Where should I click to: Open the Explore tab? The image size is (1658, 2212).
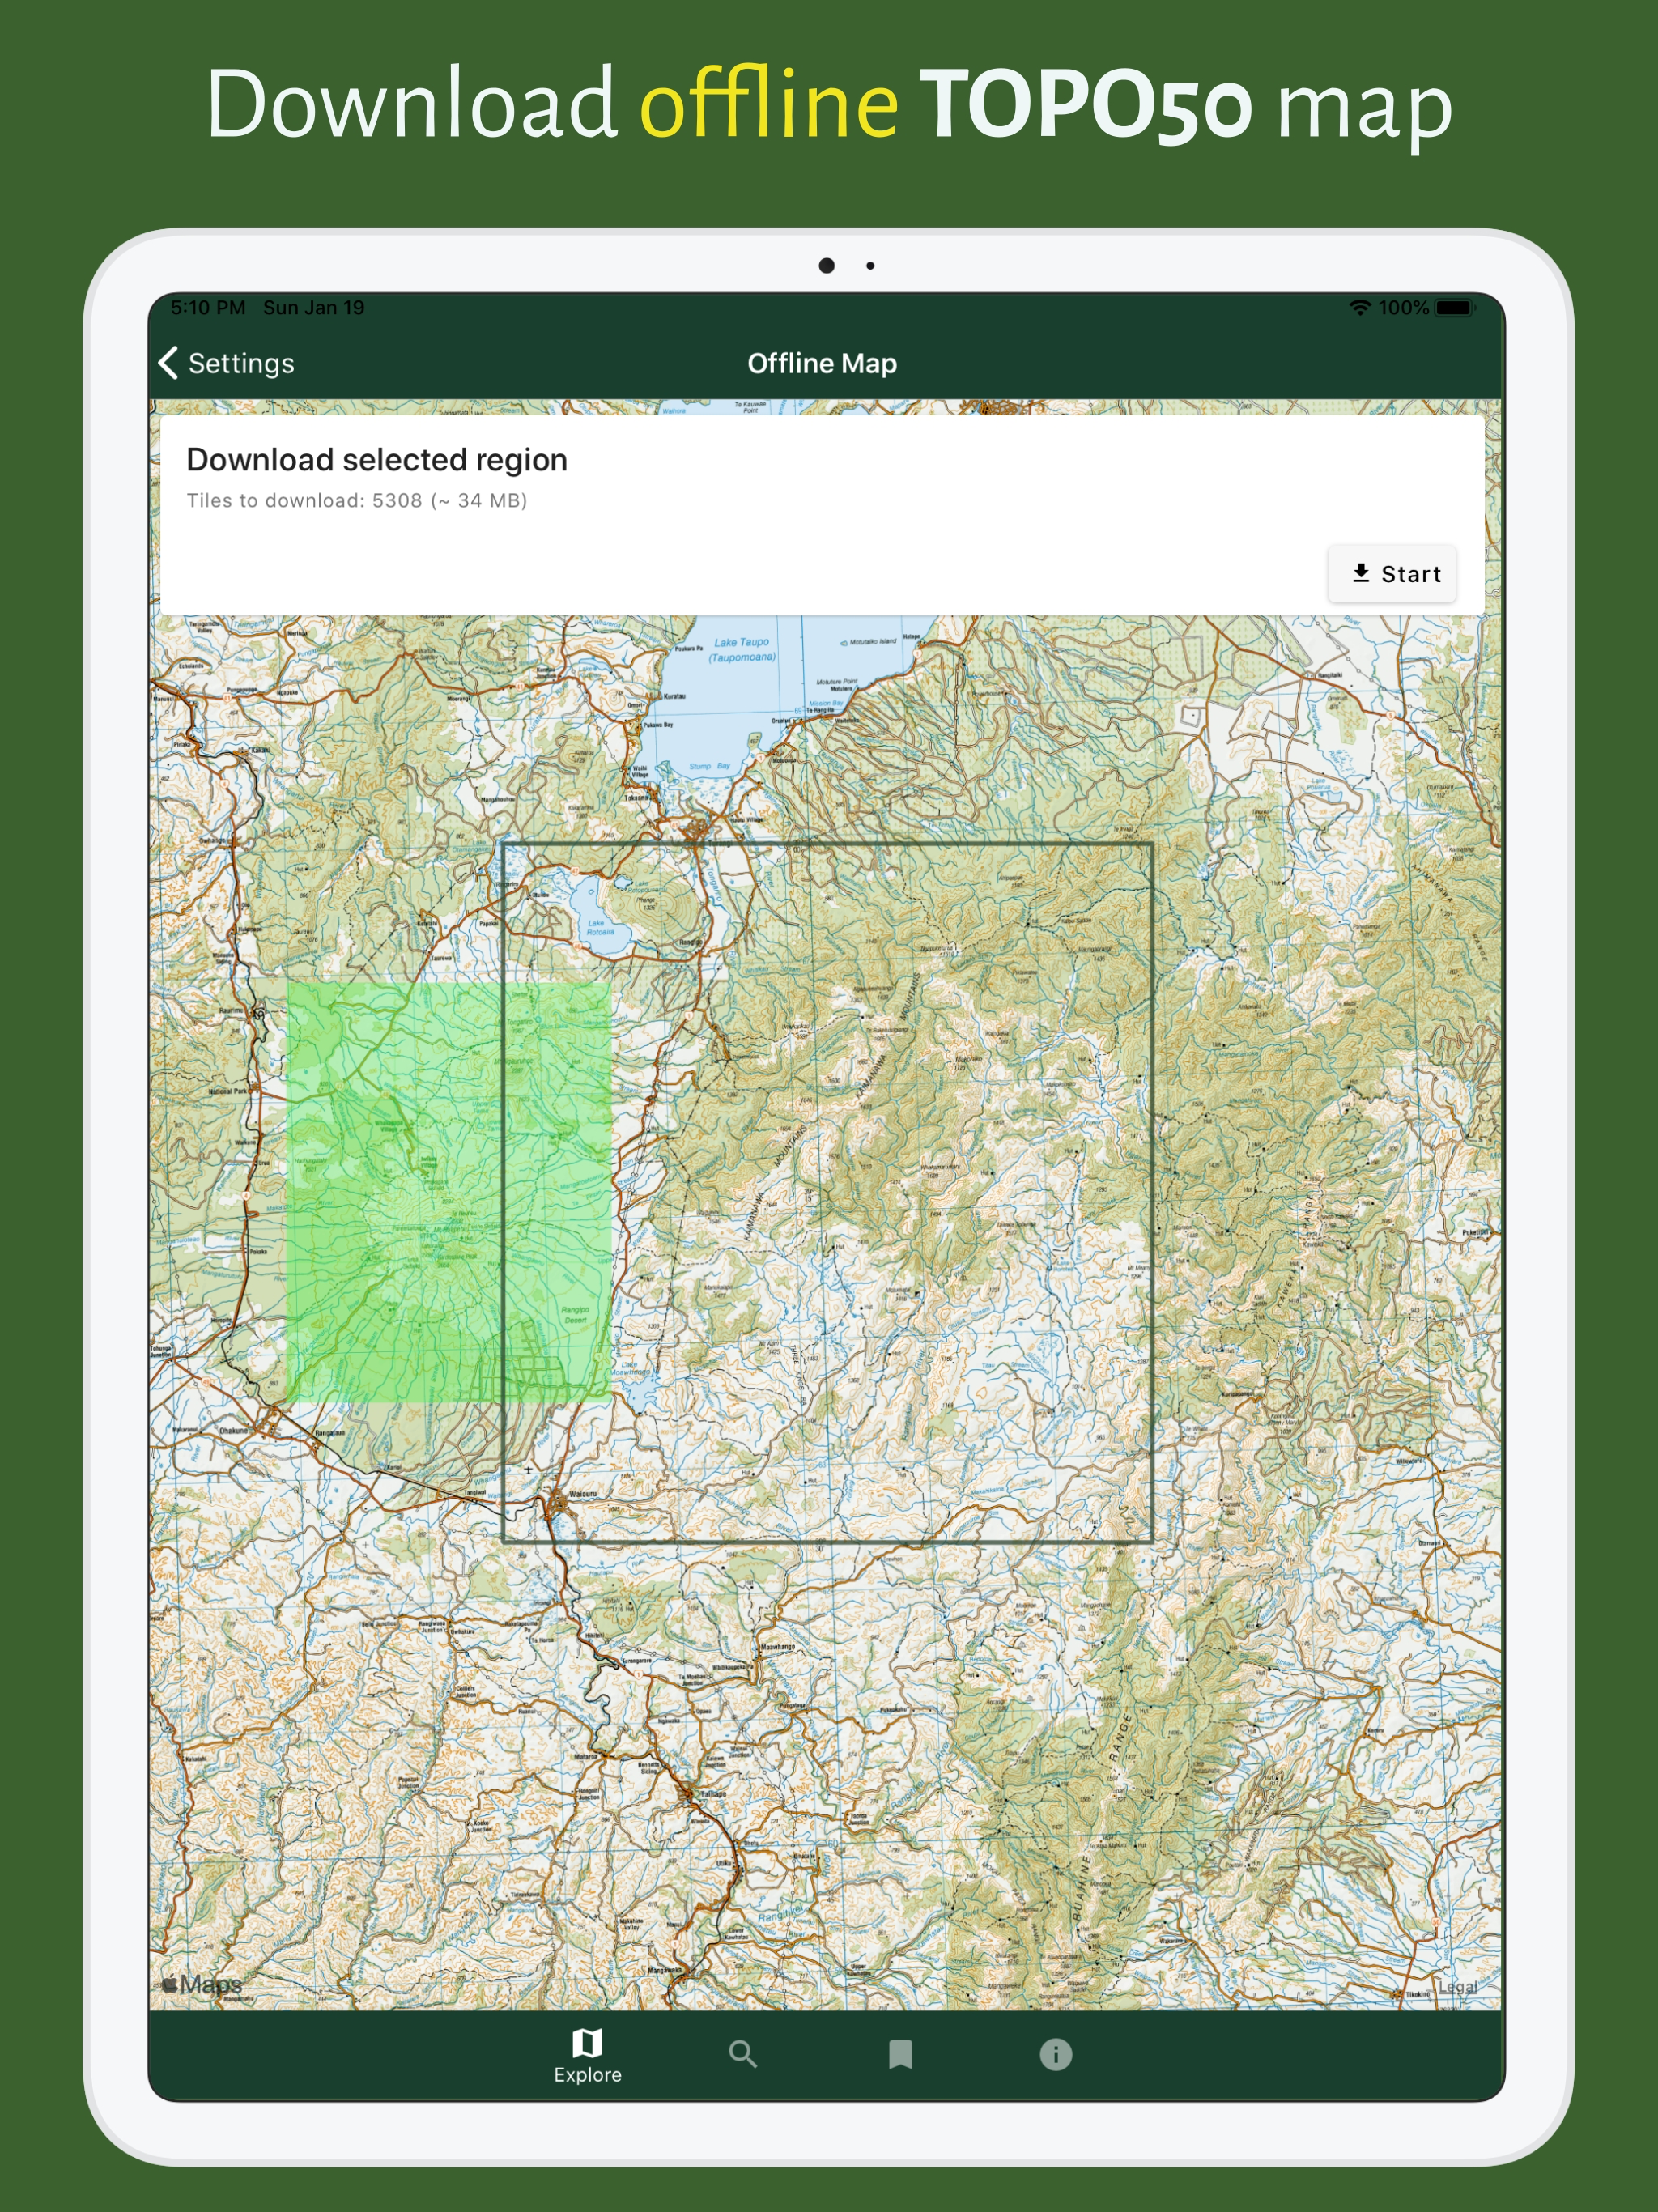pos(588,2055)
